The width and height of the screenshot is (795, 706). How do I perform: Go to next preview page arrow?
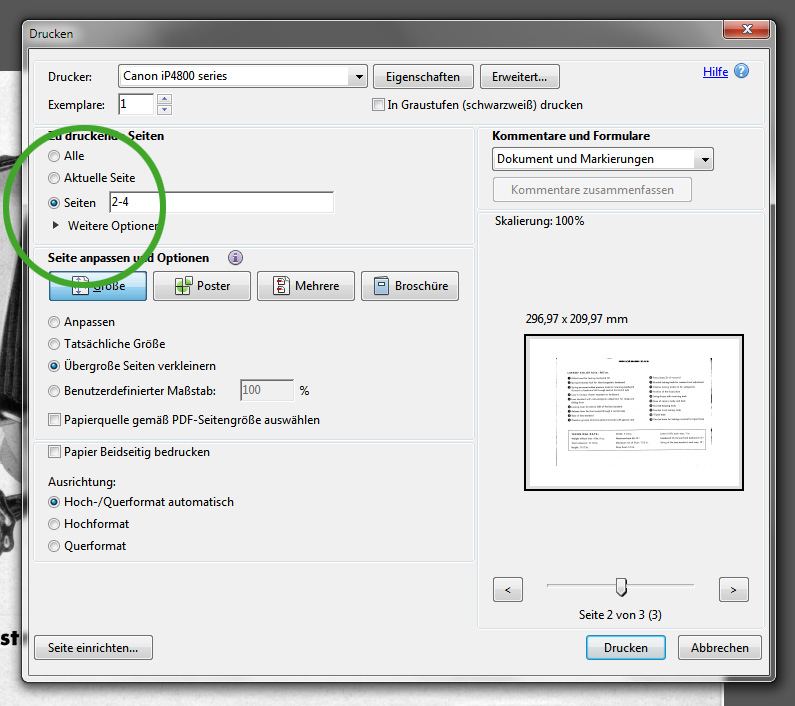[734, 590]
